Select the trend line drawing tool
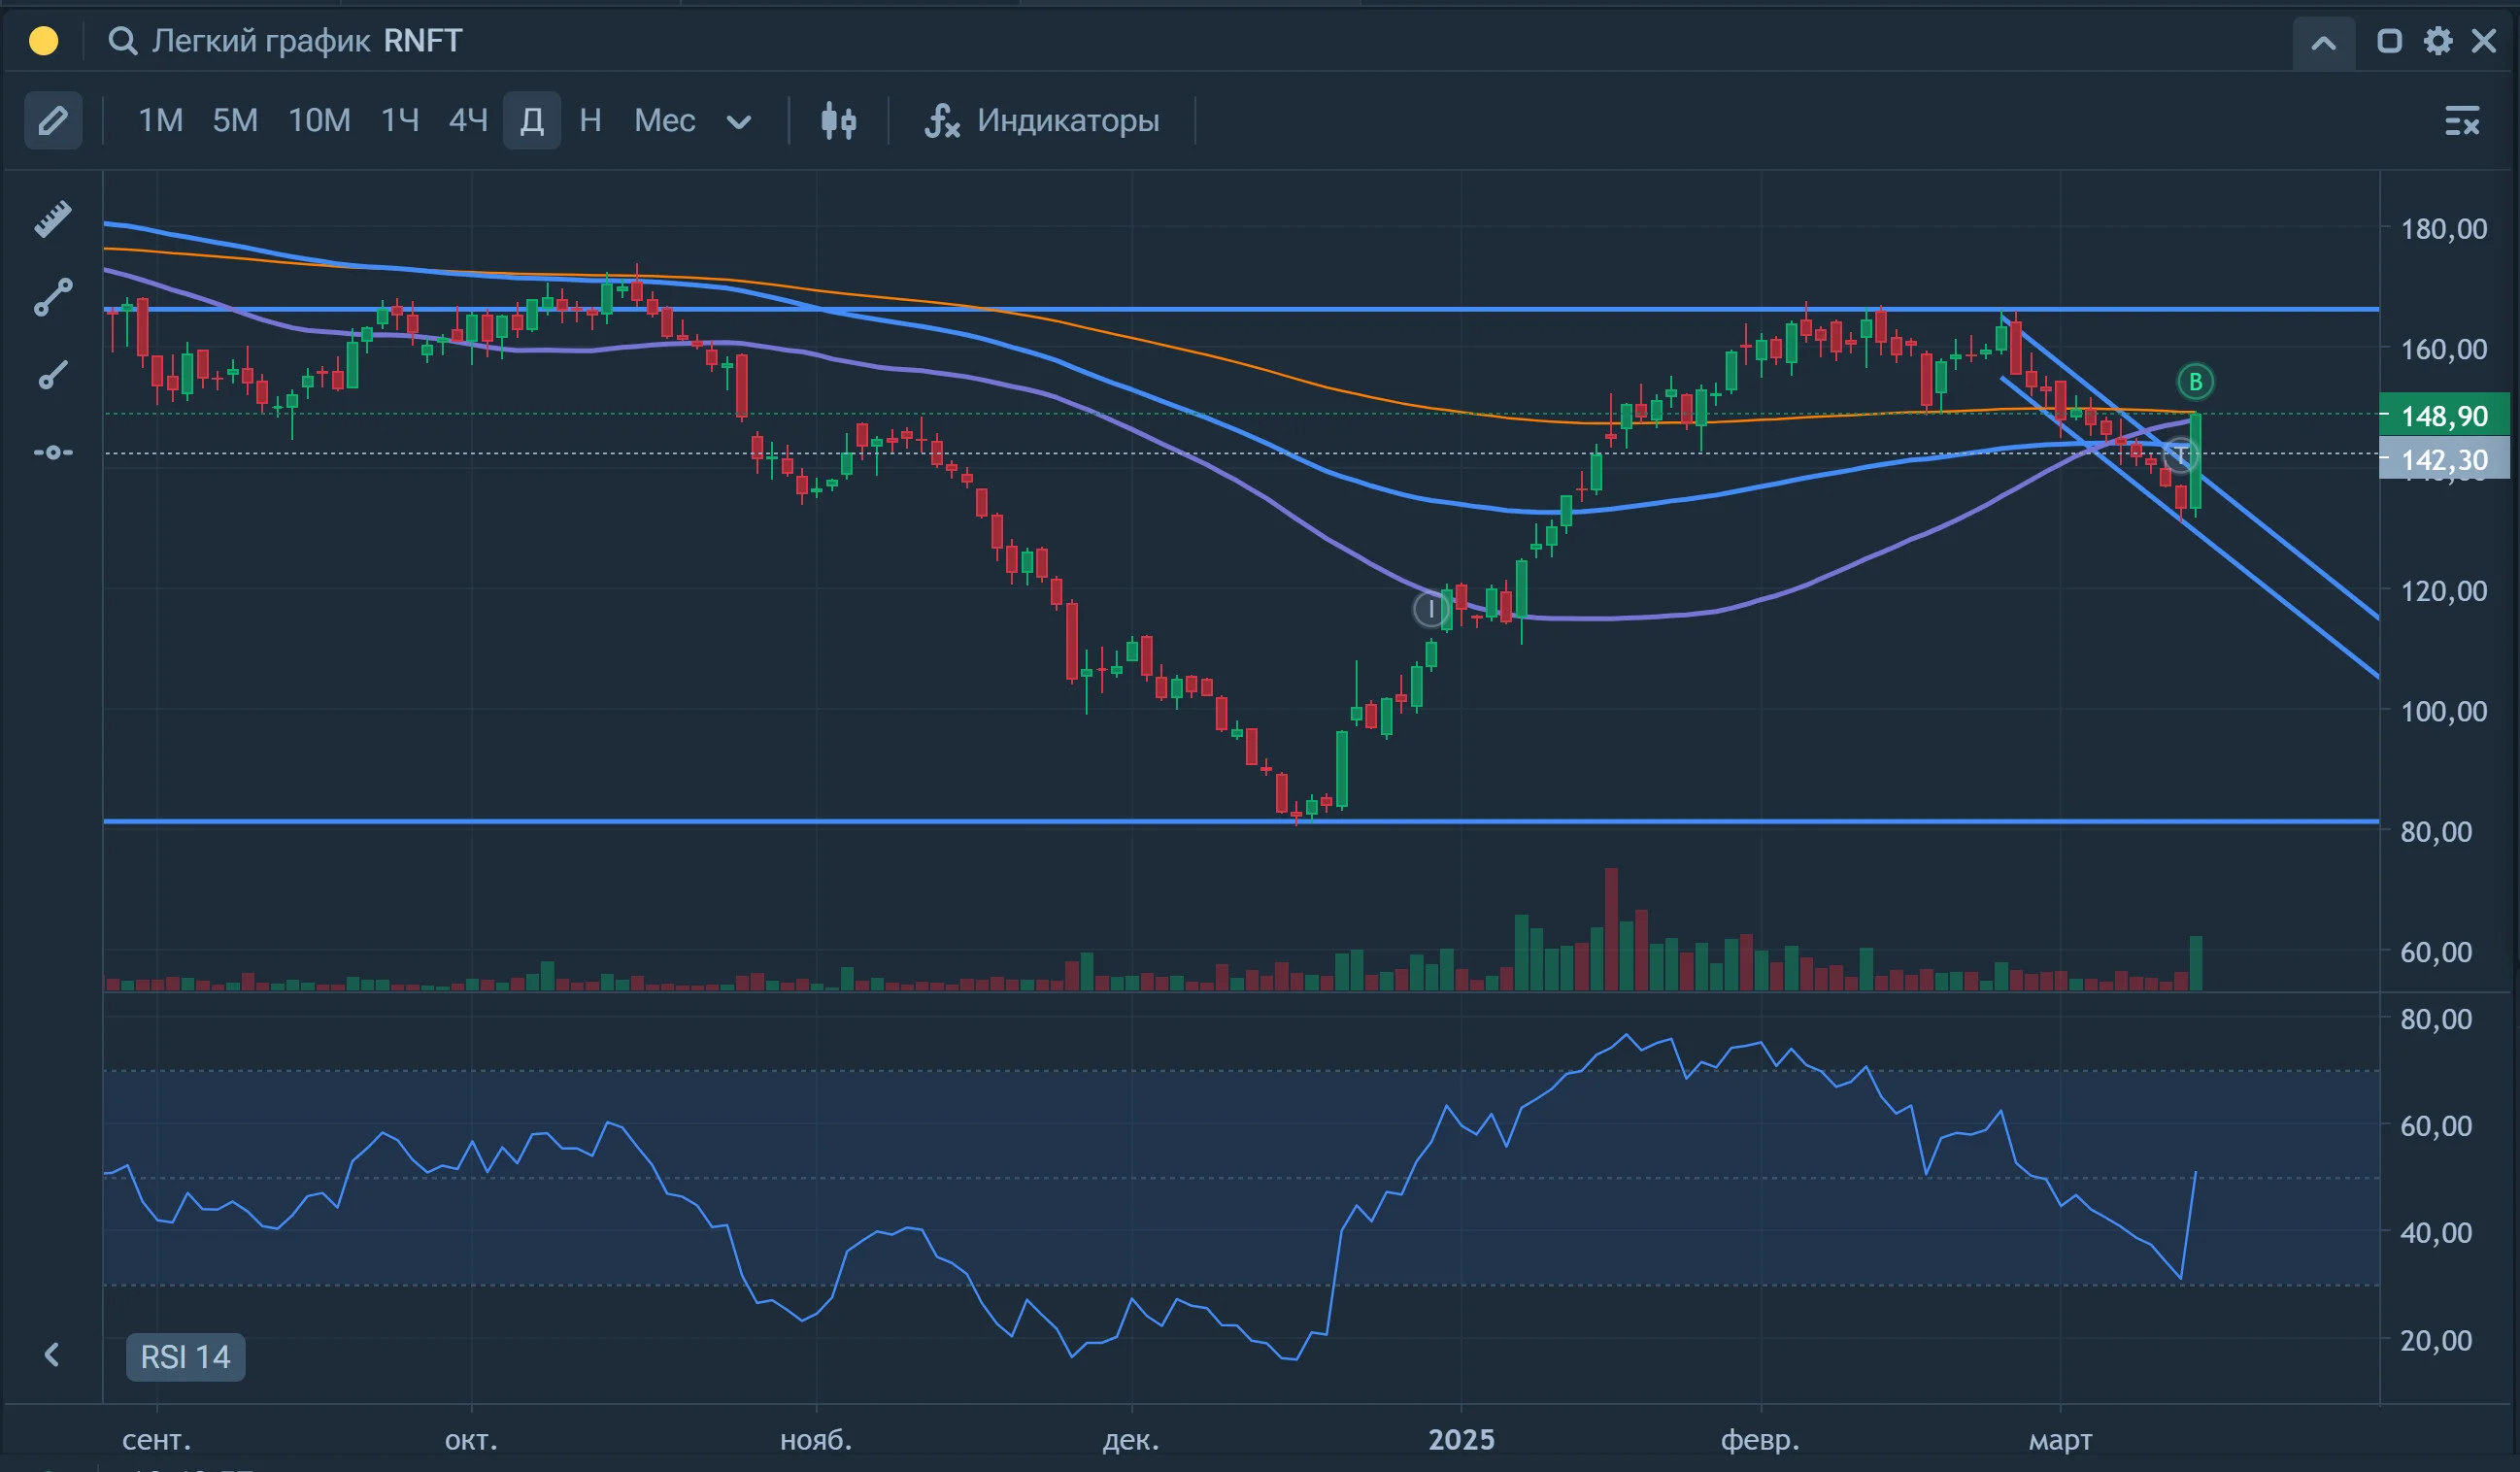The width and height of the screenshot is (2520, 1472). pos(53,297)
